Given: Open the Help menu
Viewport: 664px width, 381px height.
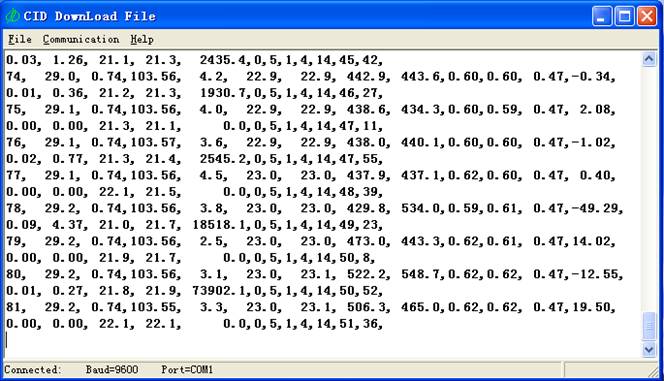Looking at the screenshot, I should (x=142, y=39).
